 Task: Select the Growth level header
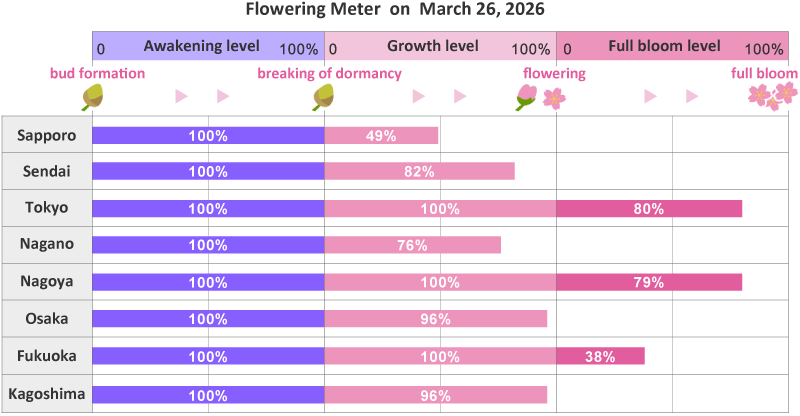coord(440,47)
